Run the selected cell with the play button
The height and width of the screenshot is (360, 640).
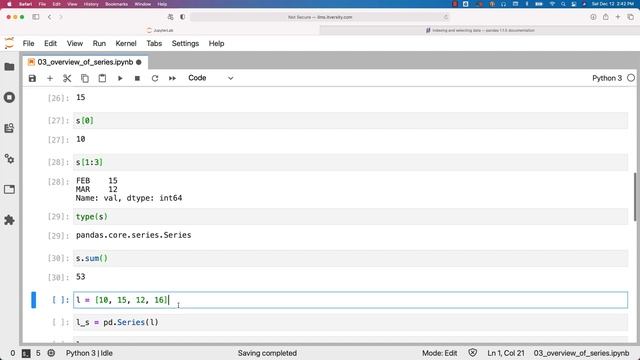point(120,78)
